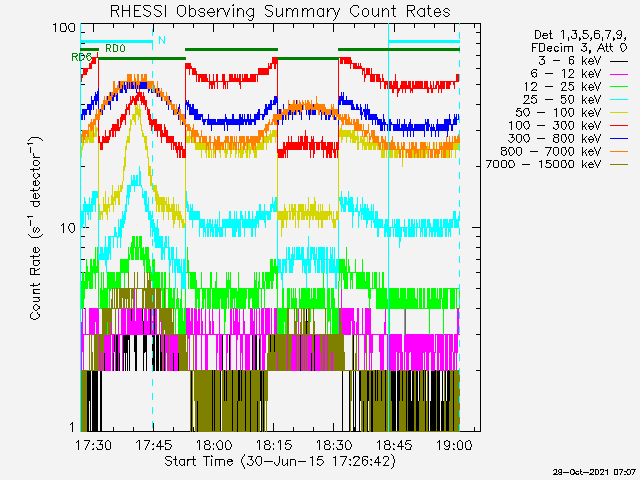Select the '50 - 100 keV' legend label
Image resolution: width=640 pixels, height=480 pixels.
pyautogui.click(x=559, y=113)
